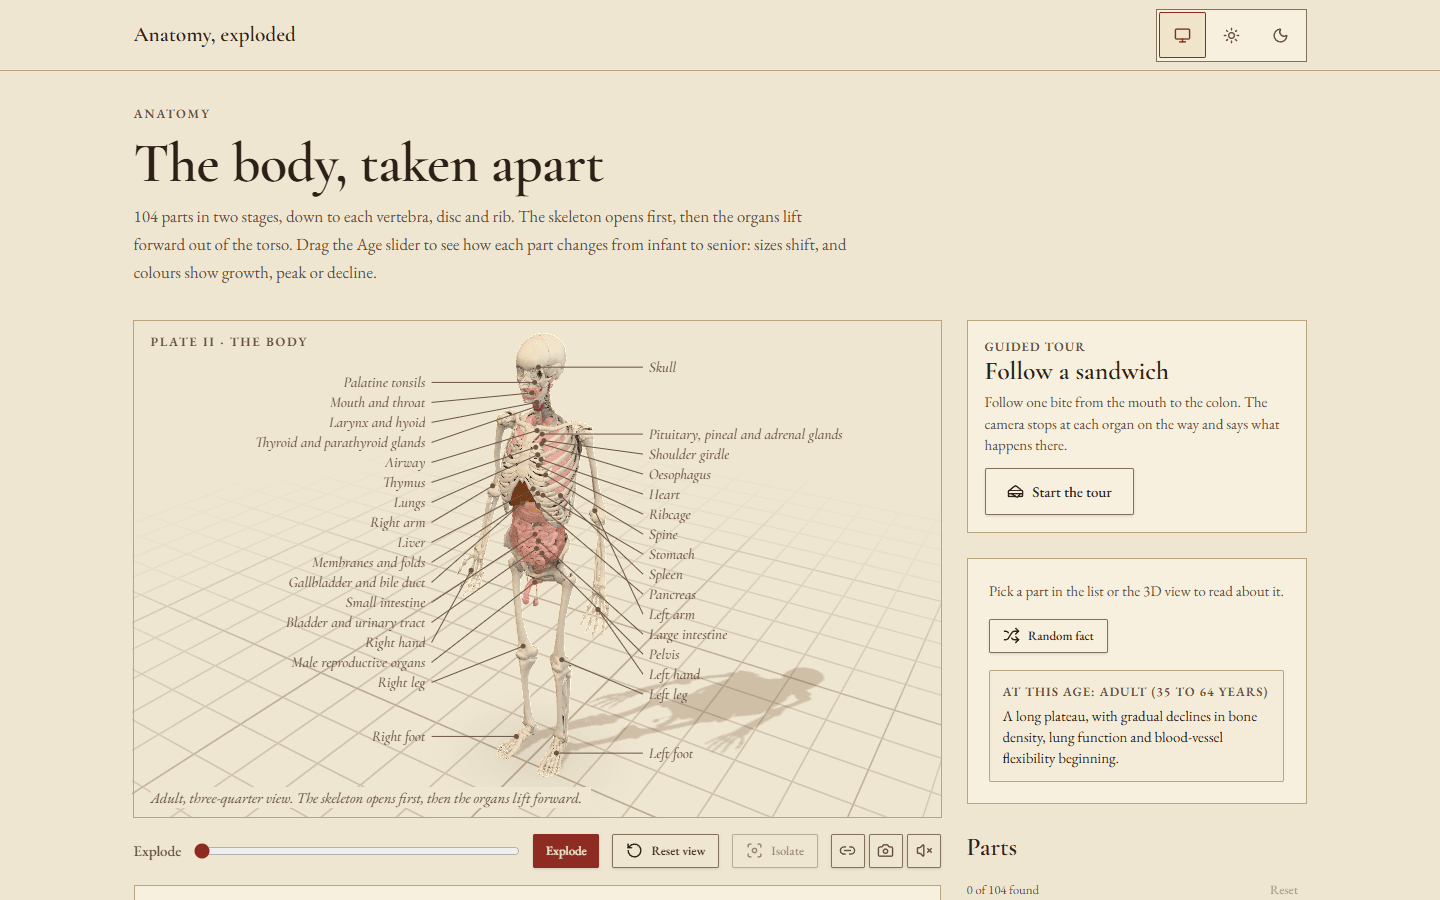The height and width of the screenshot is (900, 1440).
Task: Choose the Larynx and hyoid label
Action: pyautogui.click(x=378, y=423)
